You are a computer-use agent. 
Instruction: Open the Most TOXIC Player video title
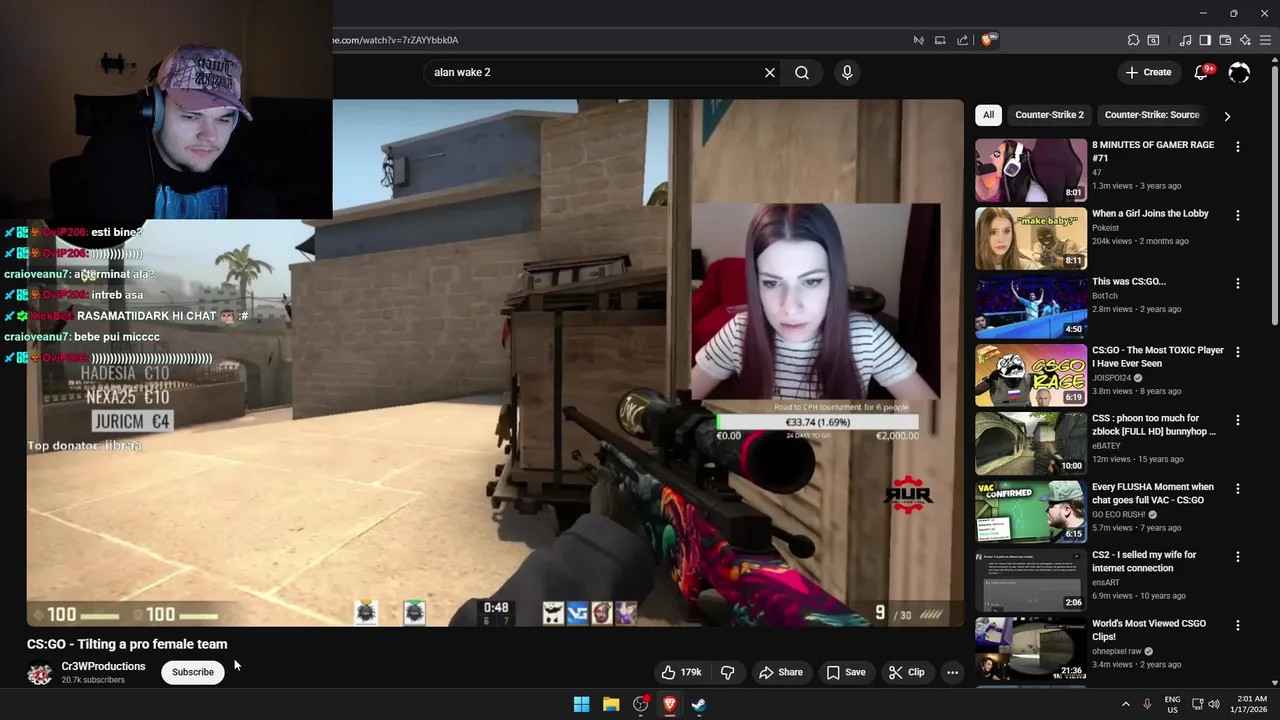coord(1158,357)
